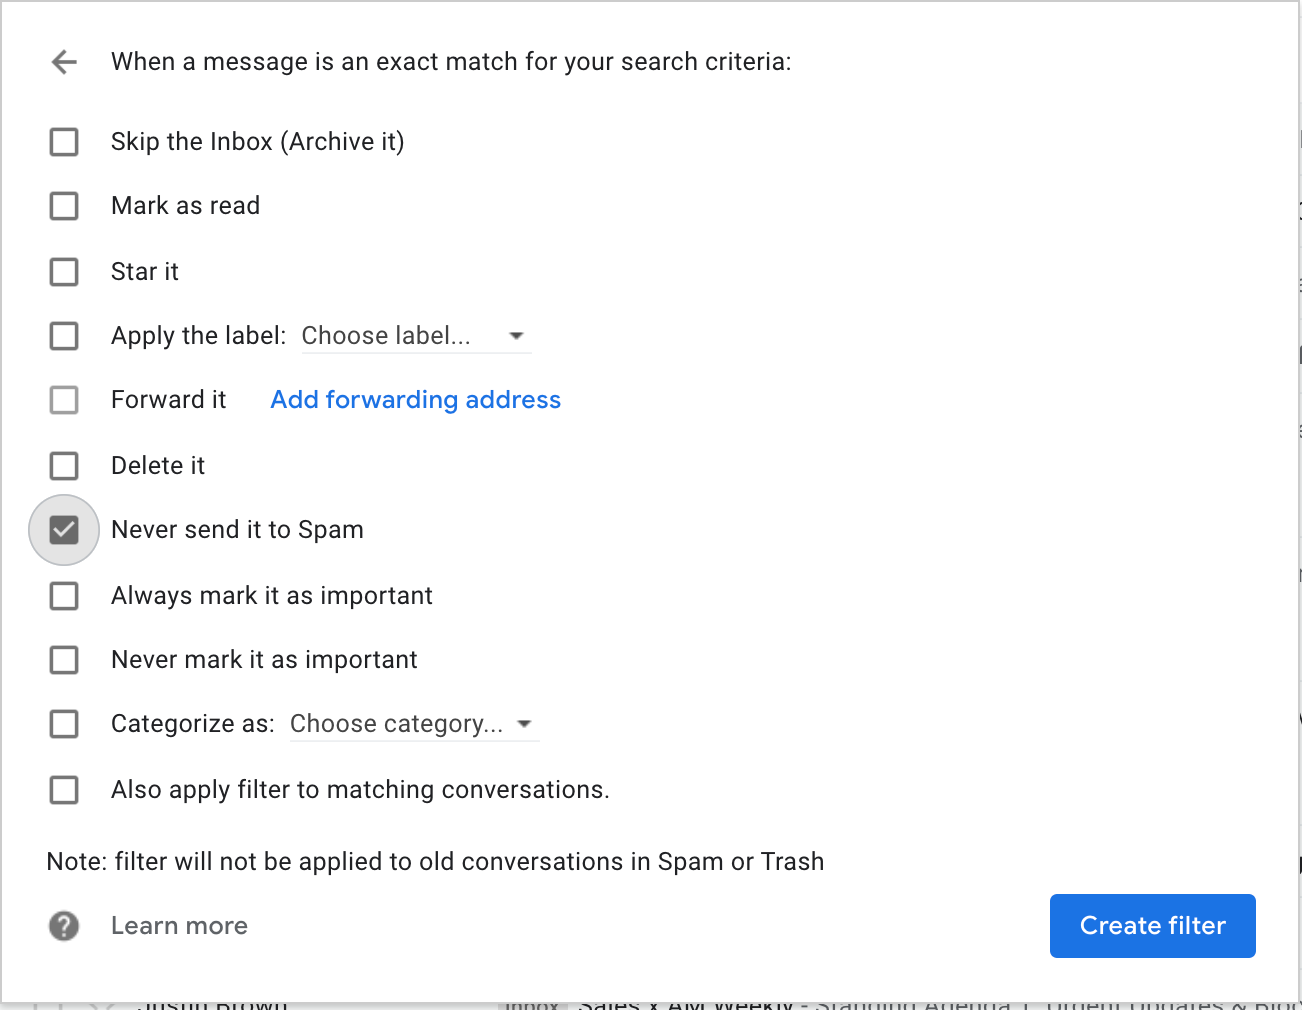
Task: Toggle the Categorize as checkbox
Action: 64,724
